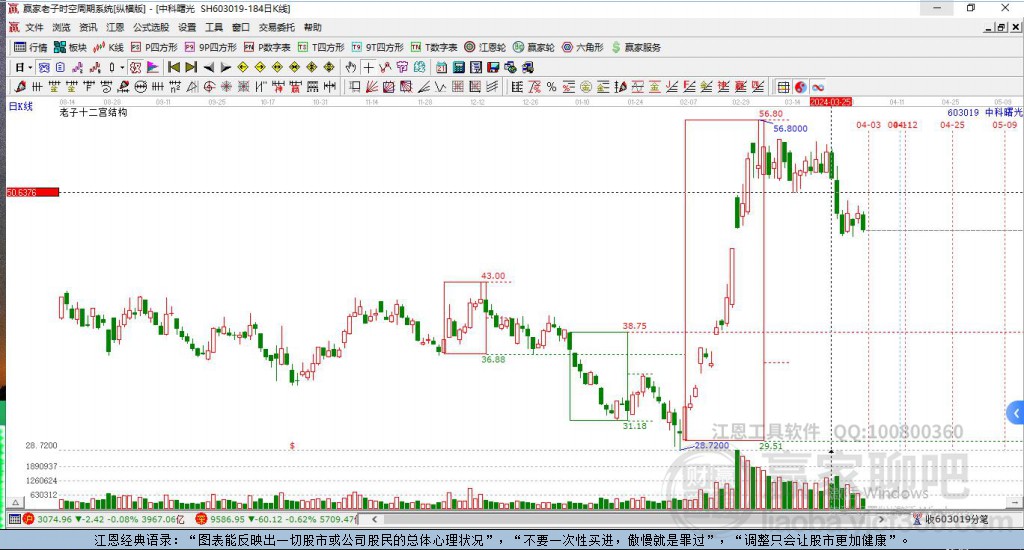The image size is (1024, 550).
Task: Click the gold 金 circle icon
Action: (x=586, y=86)
